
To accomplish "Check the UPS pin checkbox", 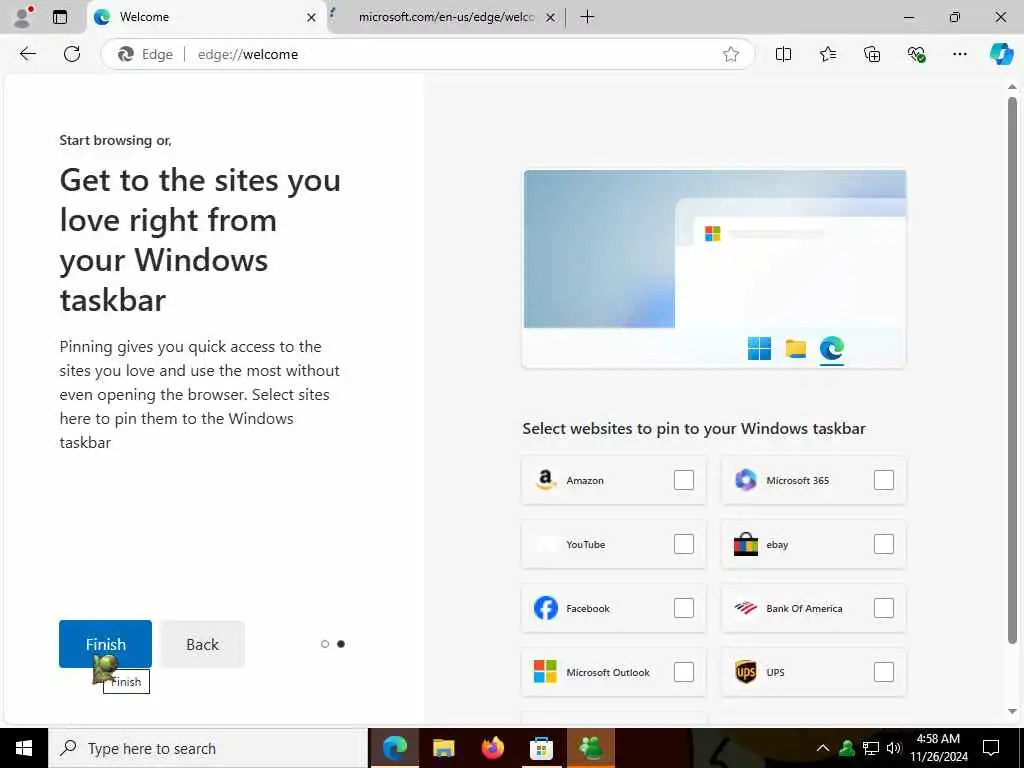I will 884,672.
